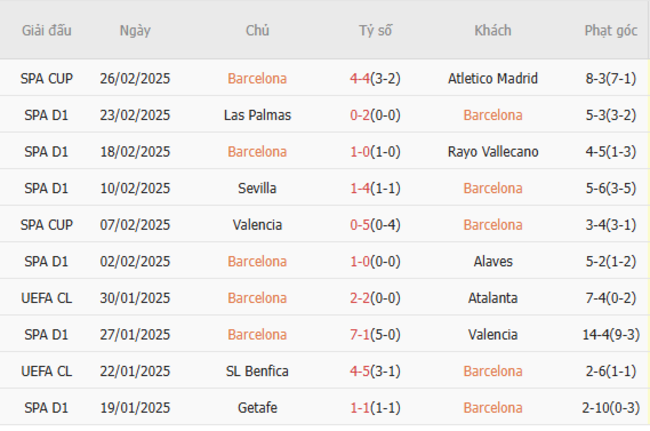Click the 1-4(1-1) score

375,188
